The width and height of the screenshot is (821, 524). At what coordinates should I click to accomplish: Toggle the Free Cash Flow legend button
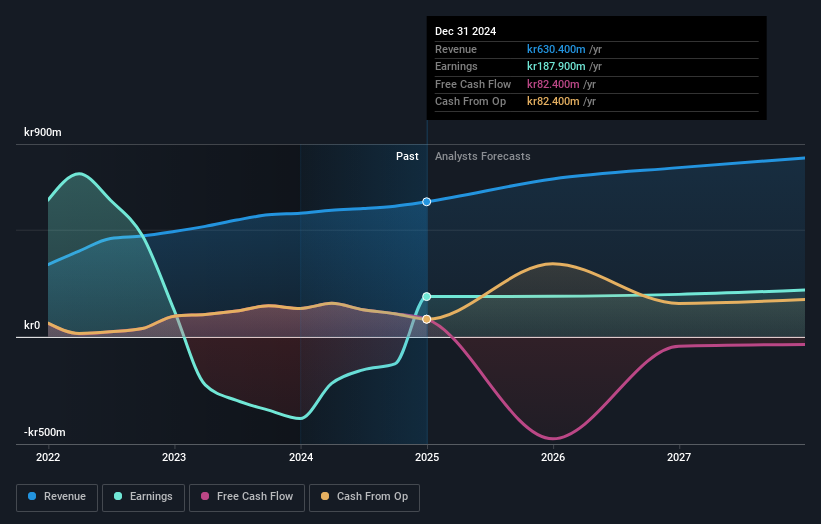(247, 497)
